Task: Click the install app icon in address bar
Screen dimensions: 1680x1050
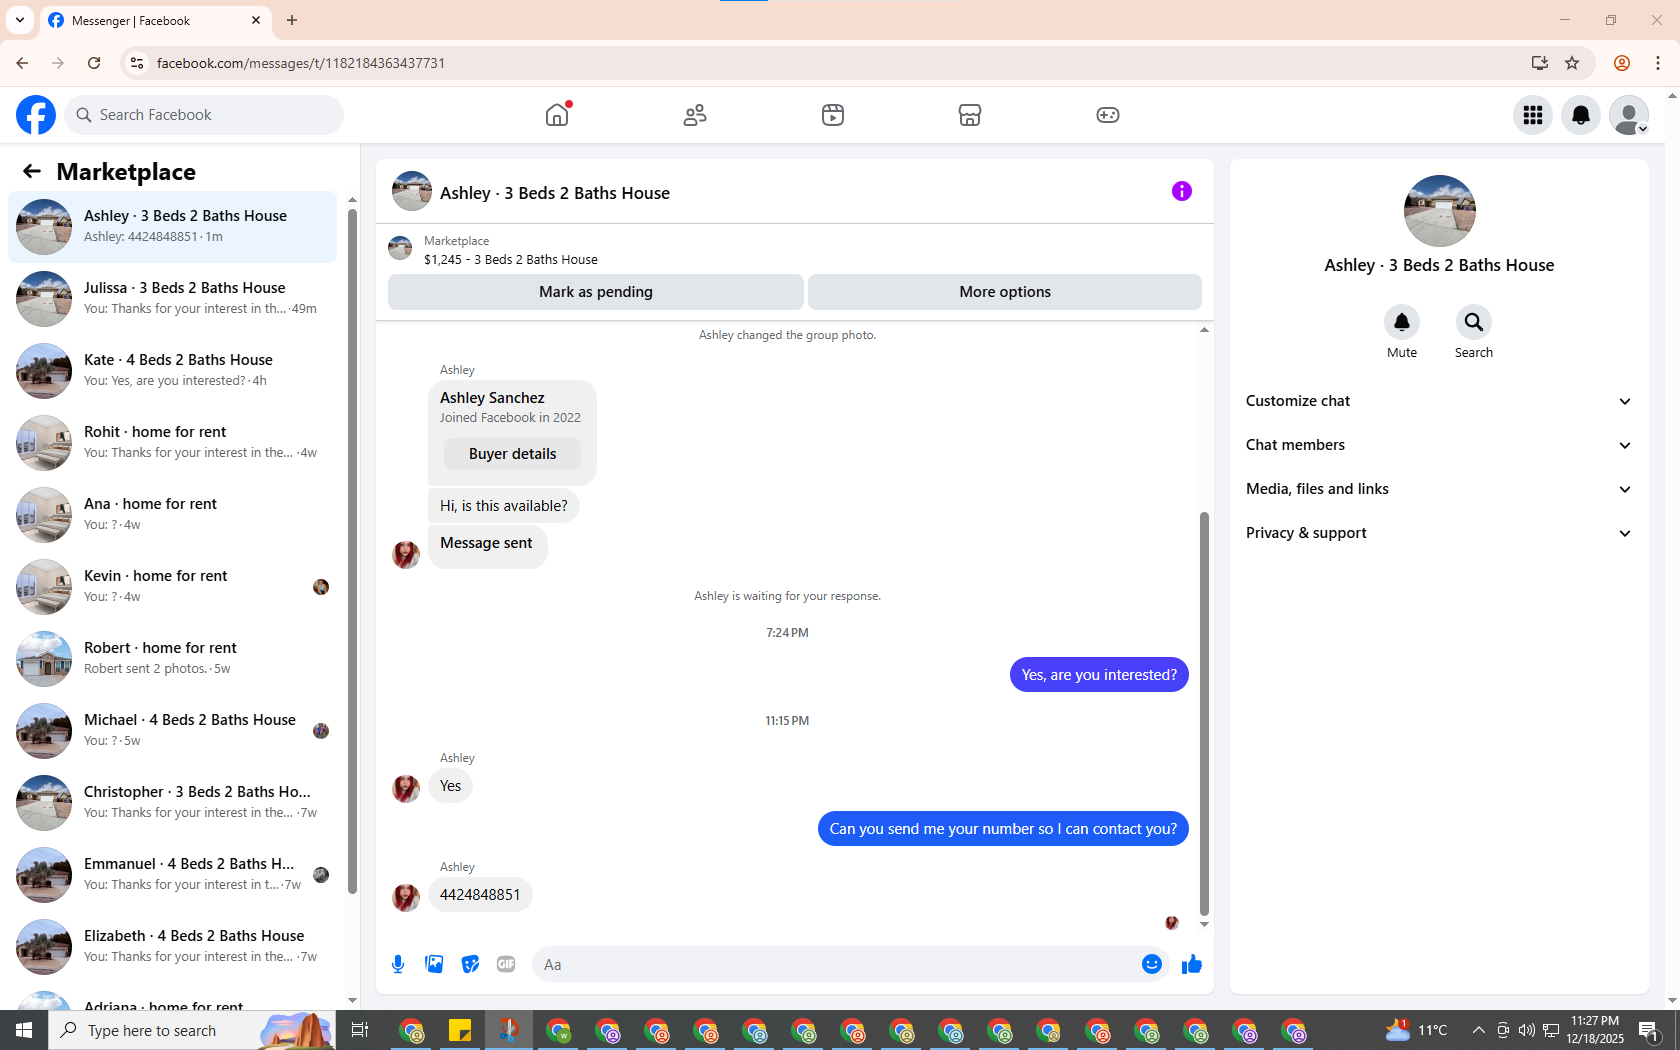Action: [1539, 63]
